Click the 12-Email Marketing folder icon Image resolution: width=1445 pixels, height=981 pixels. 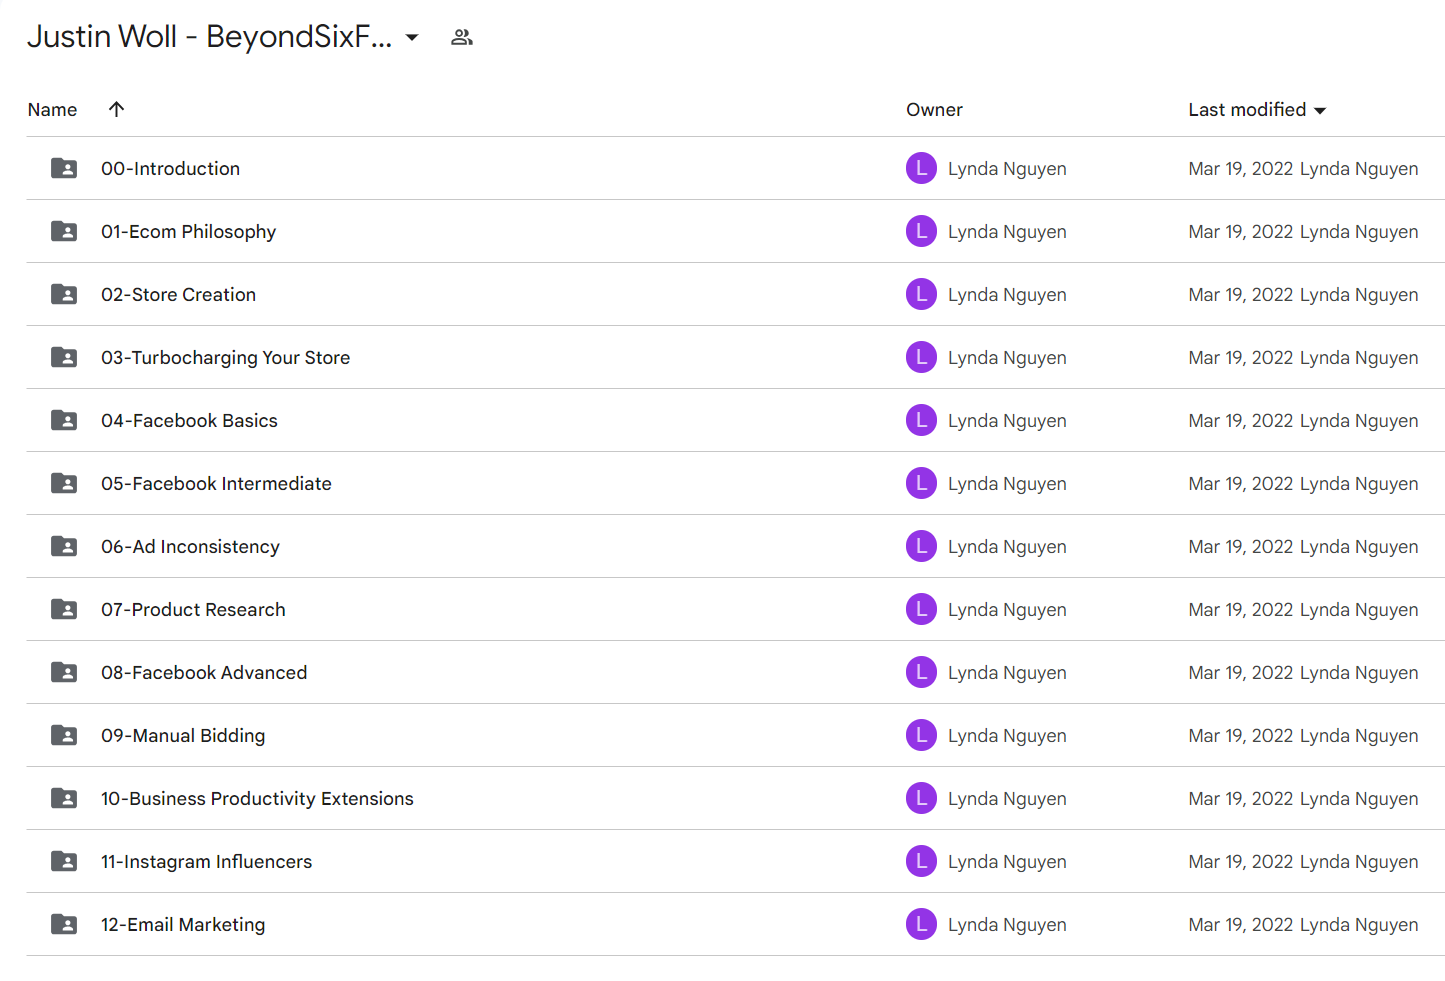tap(64, 924)
